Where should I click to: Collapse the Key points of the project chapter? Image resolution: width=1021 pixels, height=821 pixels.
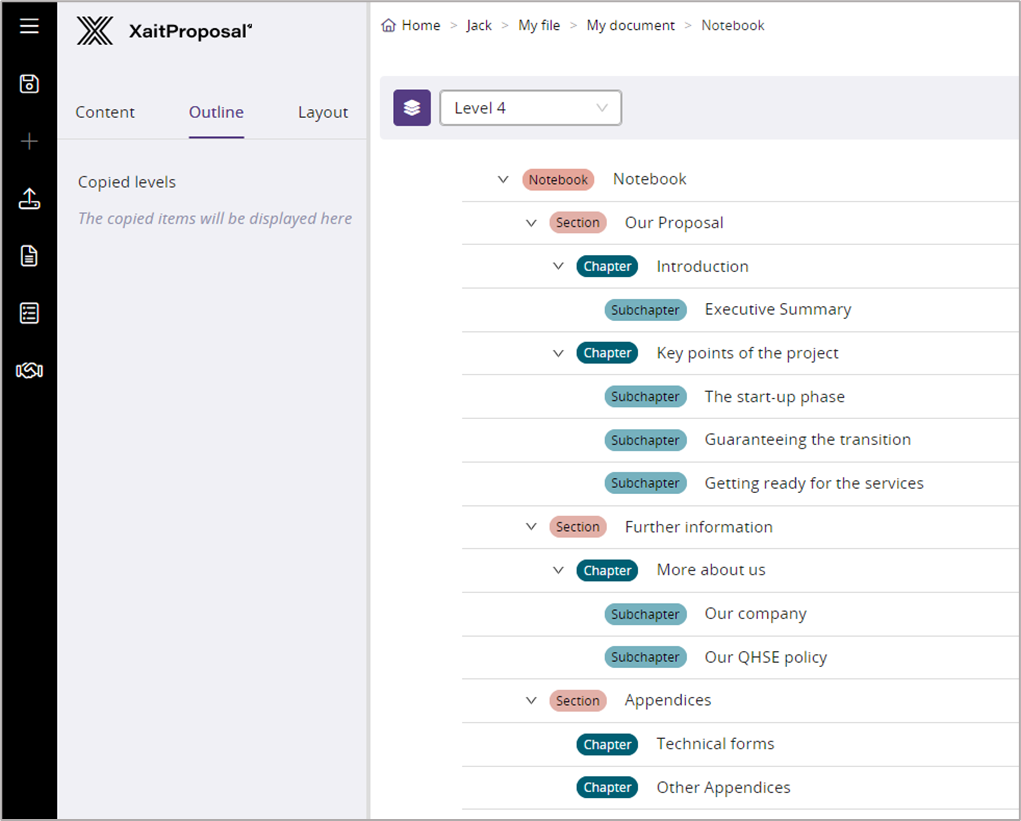point(558,353)
